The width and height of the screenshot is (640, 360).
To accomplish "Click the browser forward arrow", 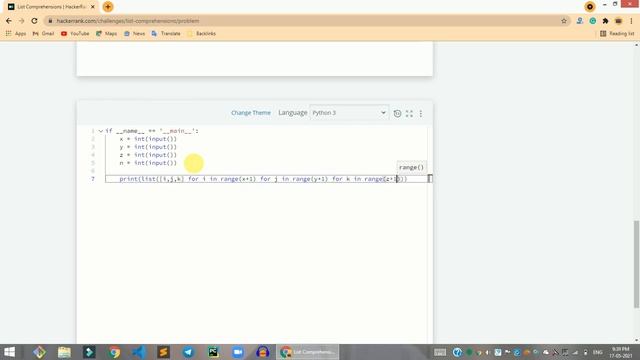I will [x=22, y=21].
